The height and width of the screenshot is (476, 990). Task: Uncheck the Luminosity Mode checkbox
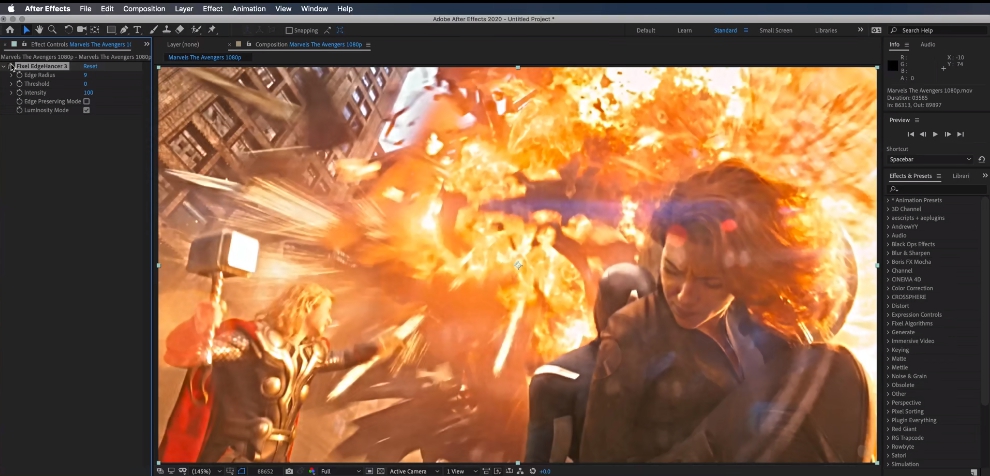pos(86,110)
